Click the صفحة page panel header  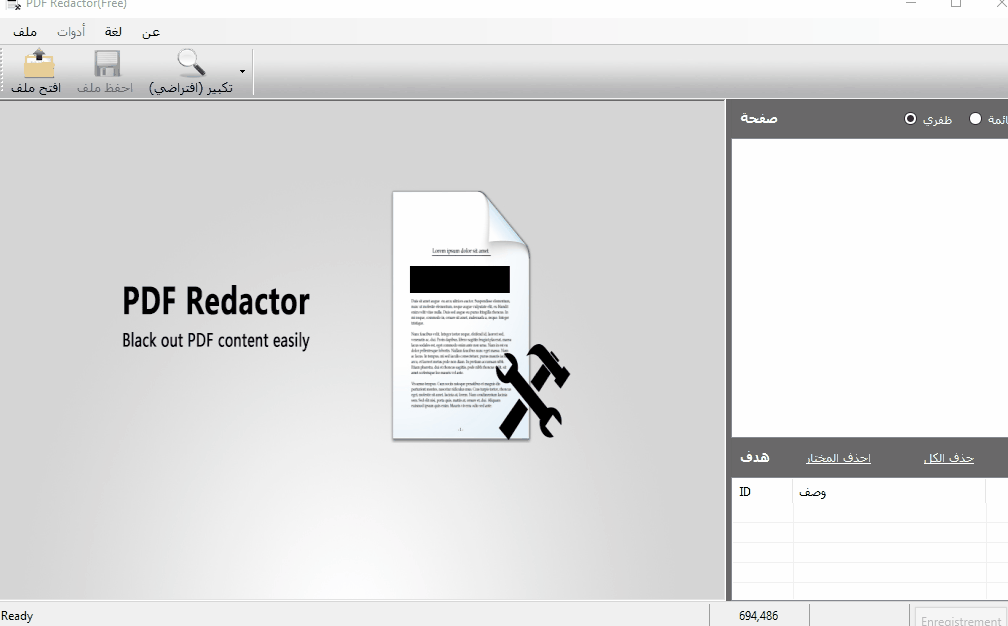click(x=759, y=118)
